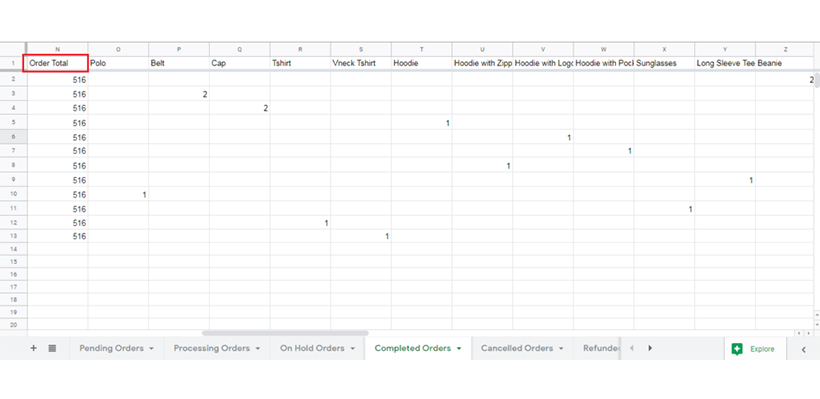Click the horizontal scrollbar thumb

tap(285, 333)
